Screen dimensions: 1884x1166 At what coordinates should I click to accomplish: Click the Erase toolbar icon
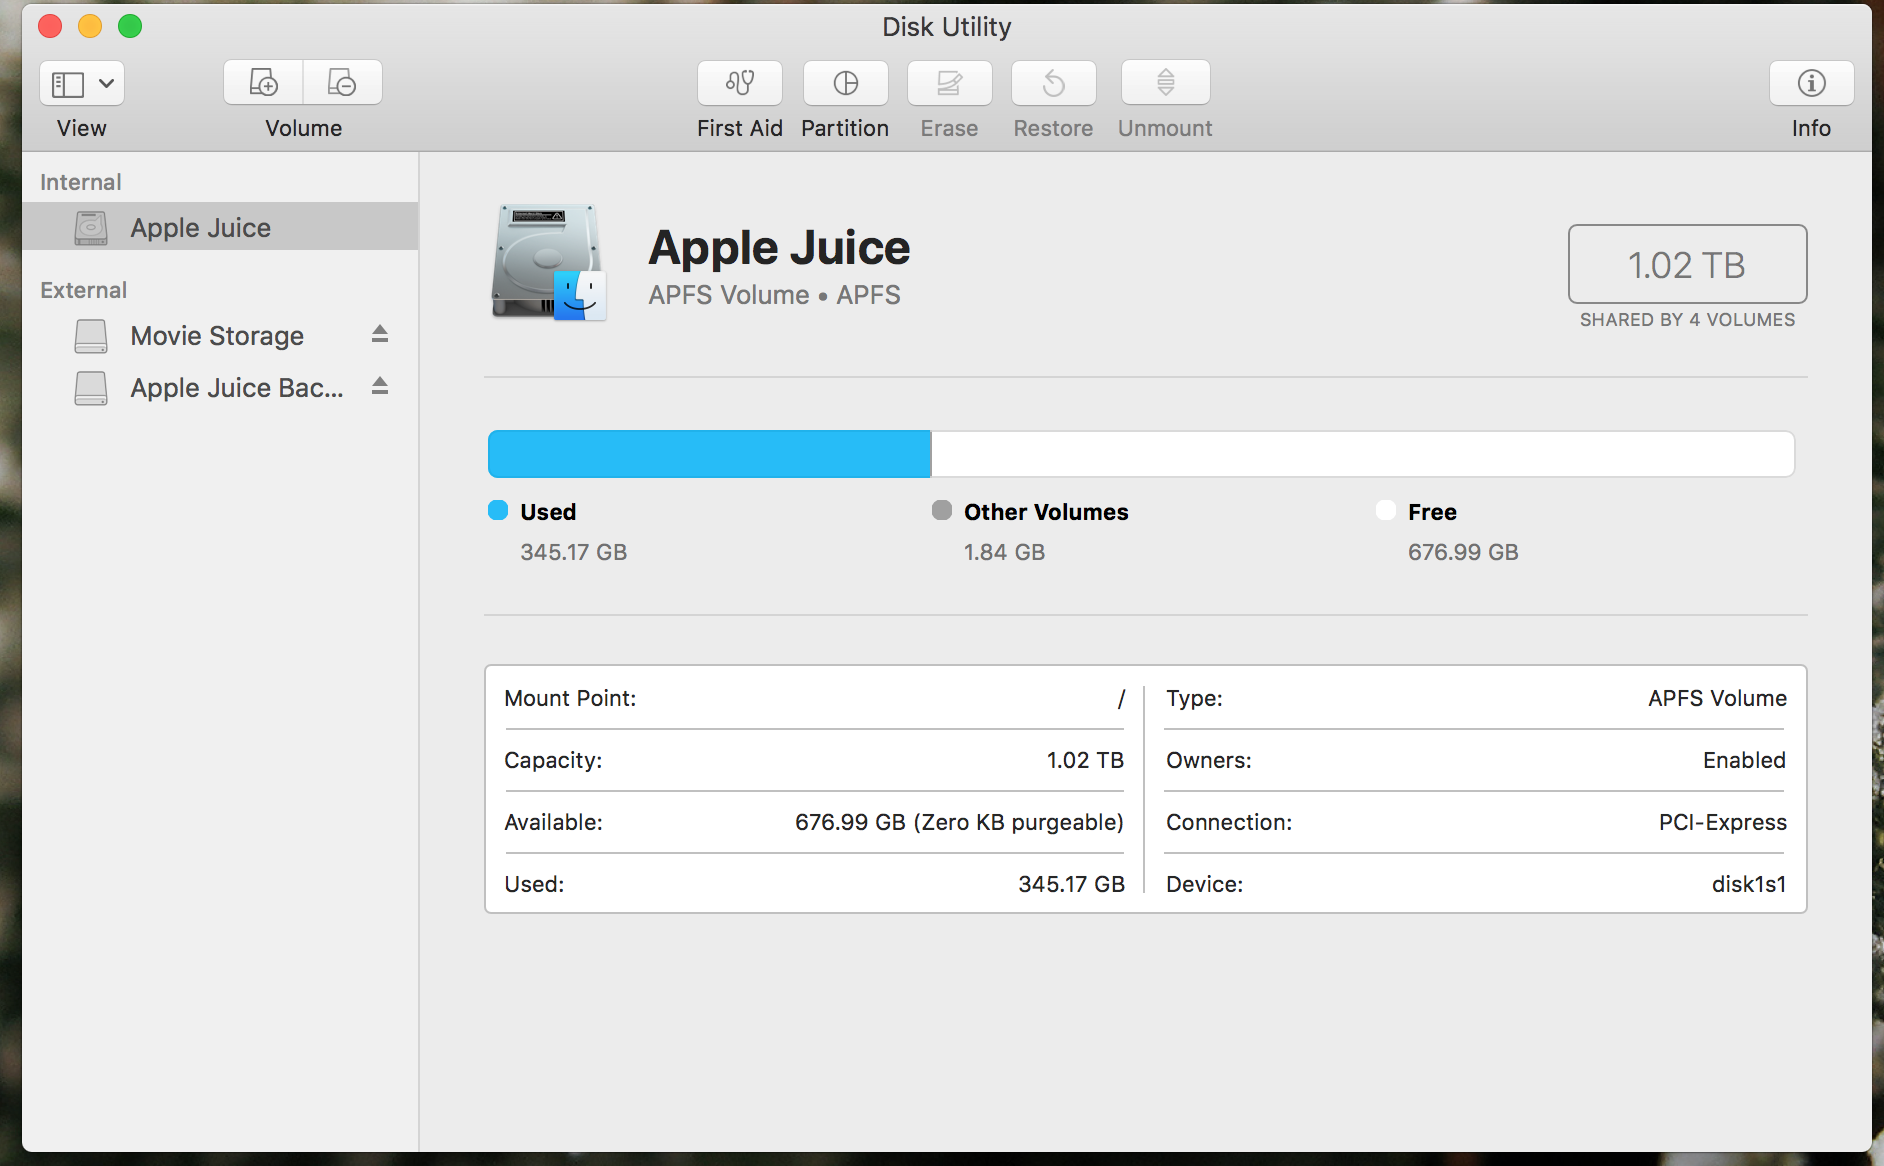coord(949,83)
